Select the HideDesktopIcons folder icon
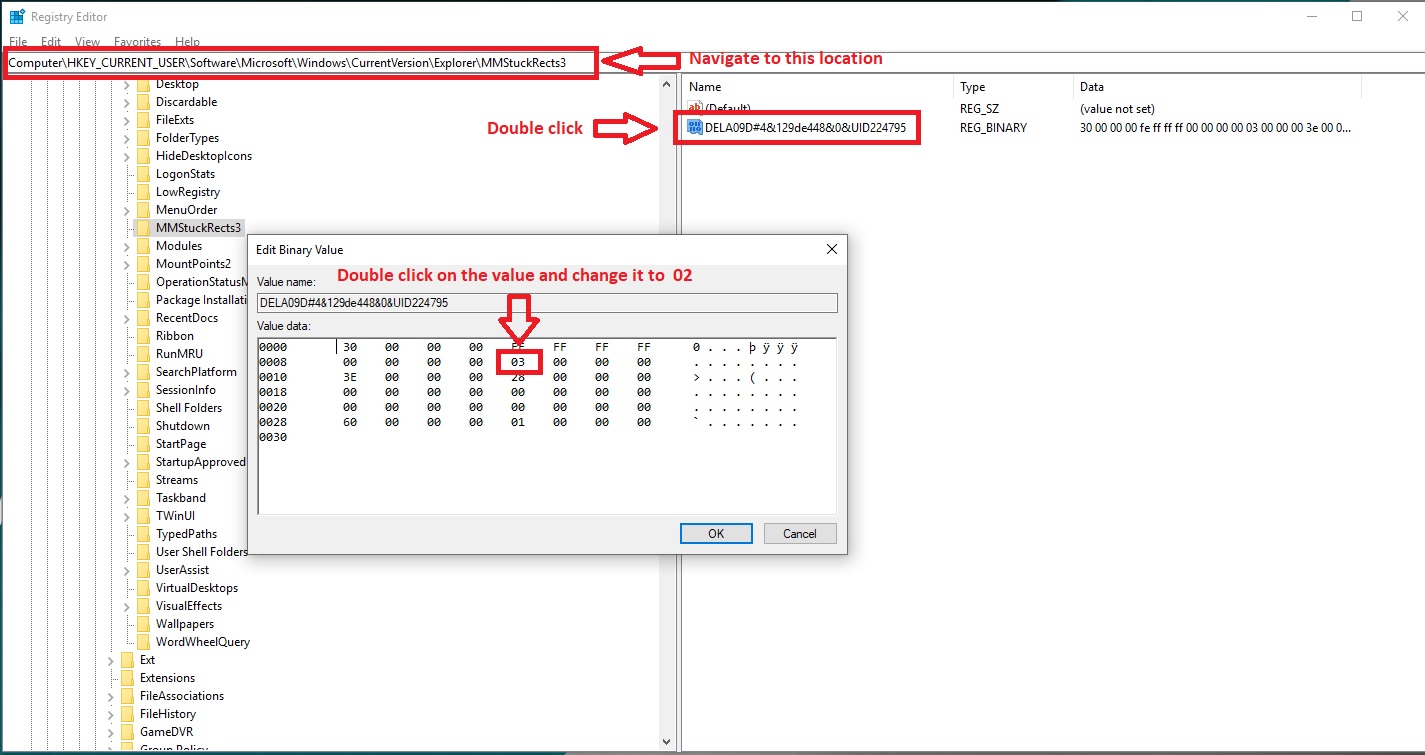1425x755 pixels. pyautogui.click(x=143, y=156)
